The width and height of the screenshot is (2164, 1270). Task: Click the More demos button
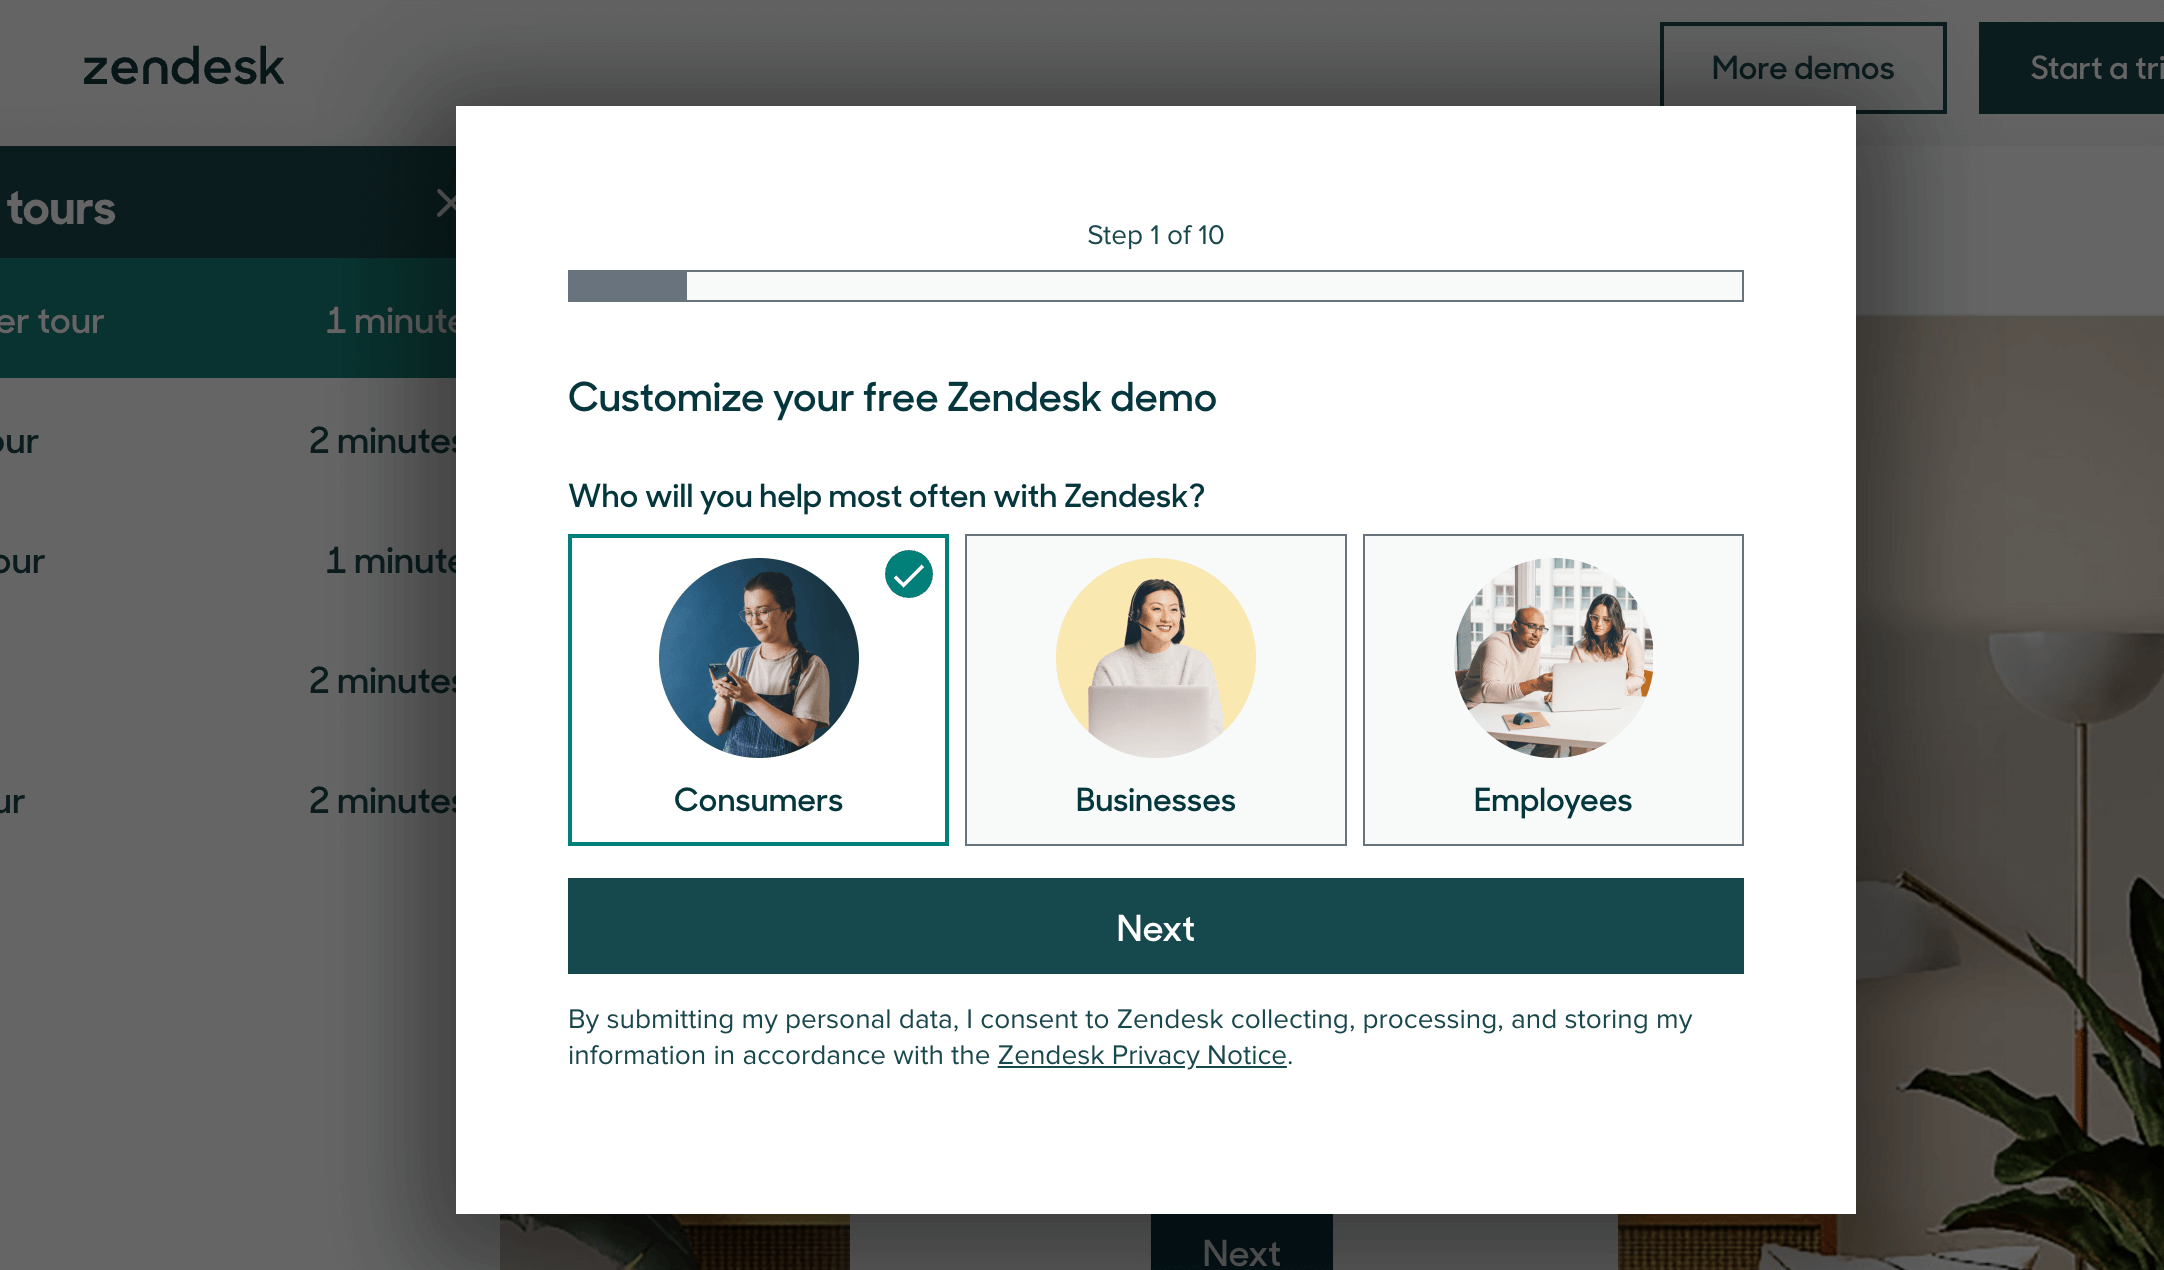(x=1801, y=65)
